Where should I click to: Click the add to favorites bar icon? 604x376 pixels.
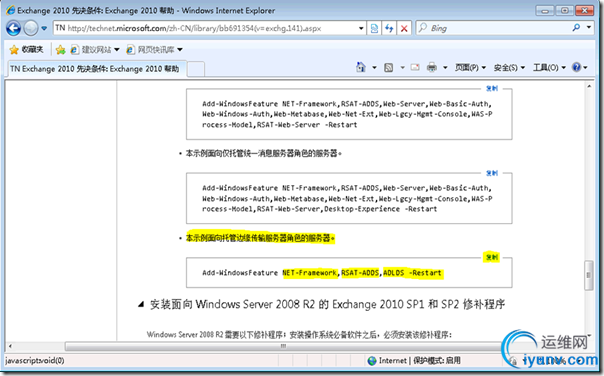coord(60,50)
